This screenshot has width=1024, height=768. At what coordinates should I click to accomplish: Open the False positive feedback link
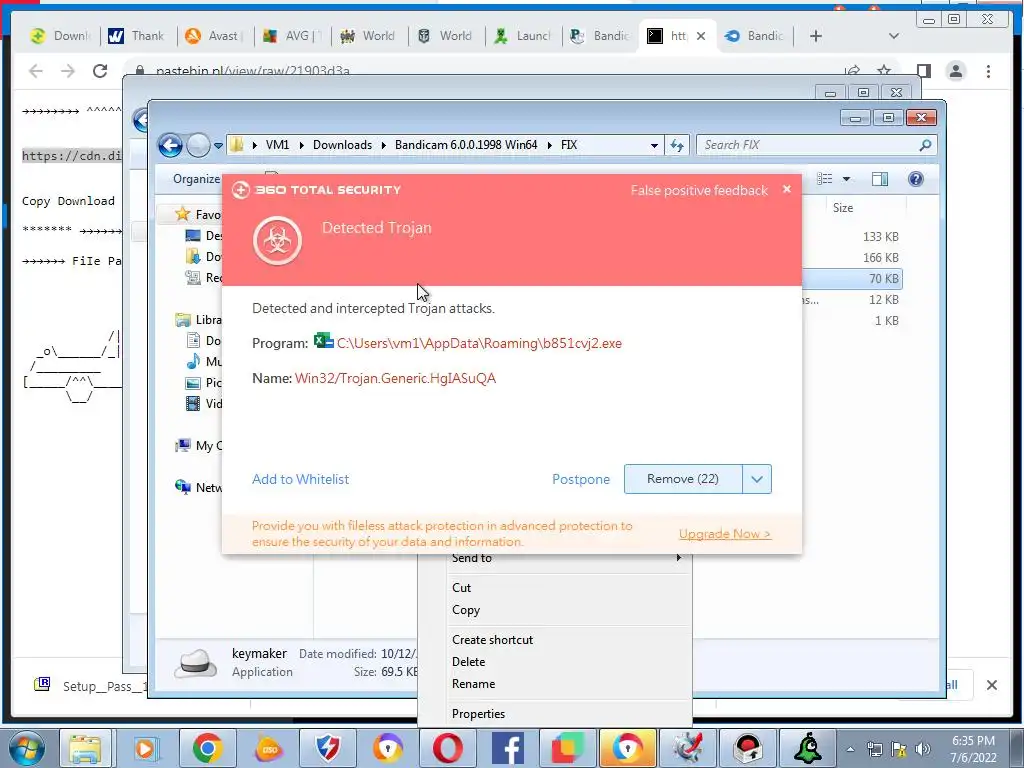coord(699,191)
